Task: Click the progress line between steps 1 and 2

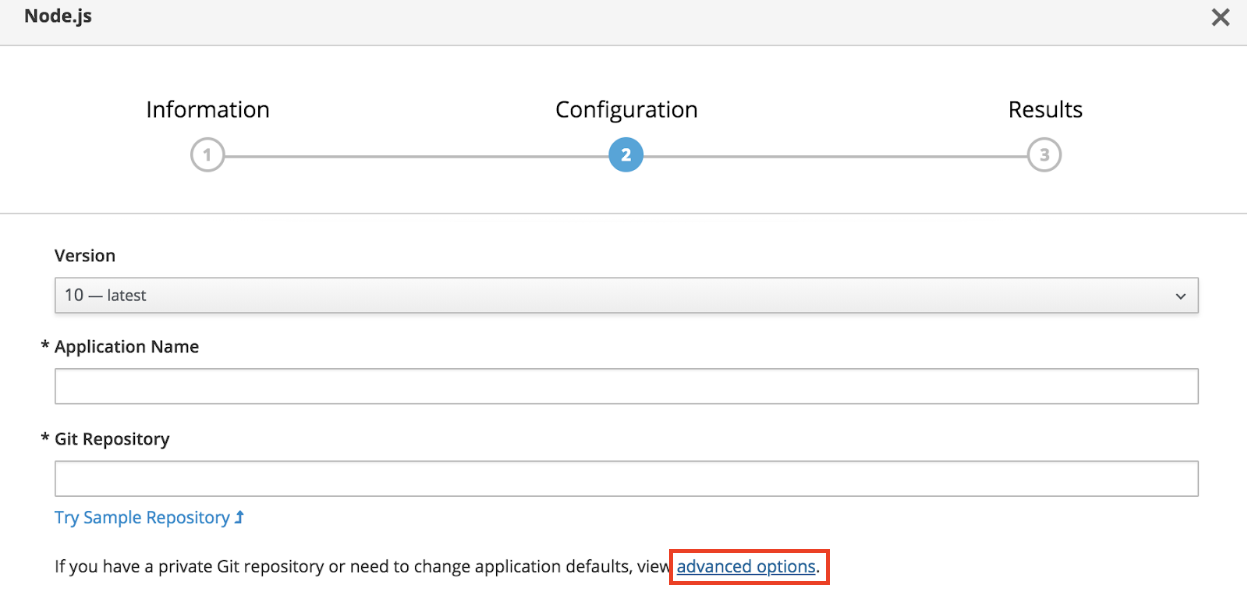Action: tap(416, 156)
